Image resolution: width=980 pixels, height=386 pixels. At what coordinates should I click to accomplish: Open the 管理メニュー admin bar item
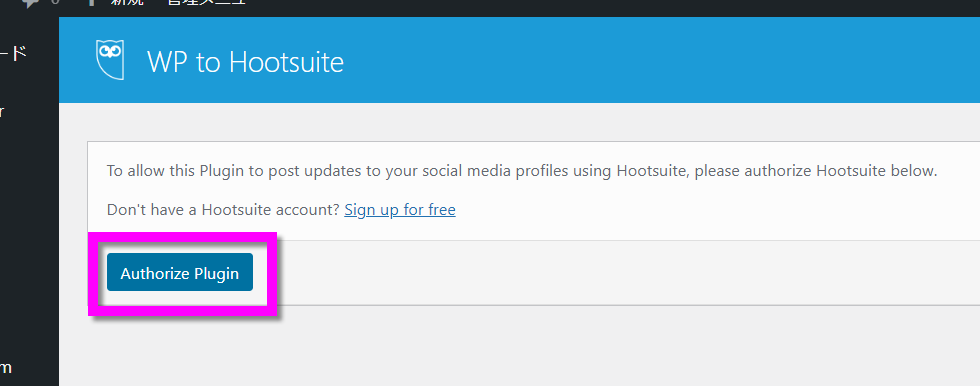(x=207, y=2)
